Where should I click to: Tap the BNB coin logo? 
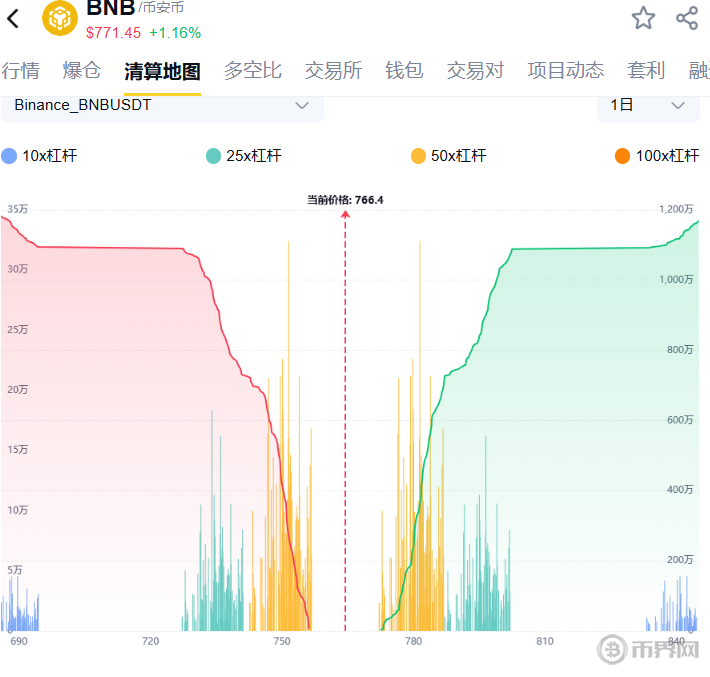60,18
